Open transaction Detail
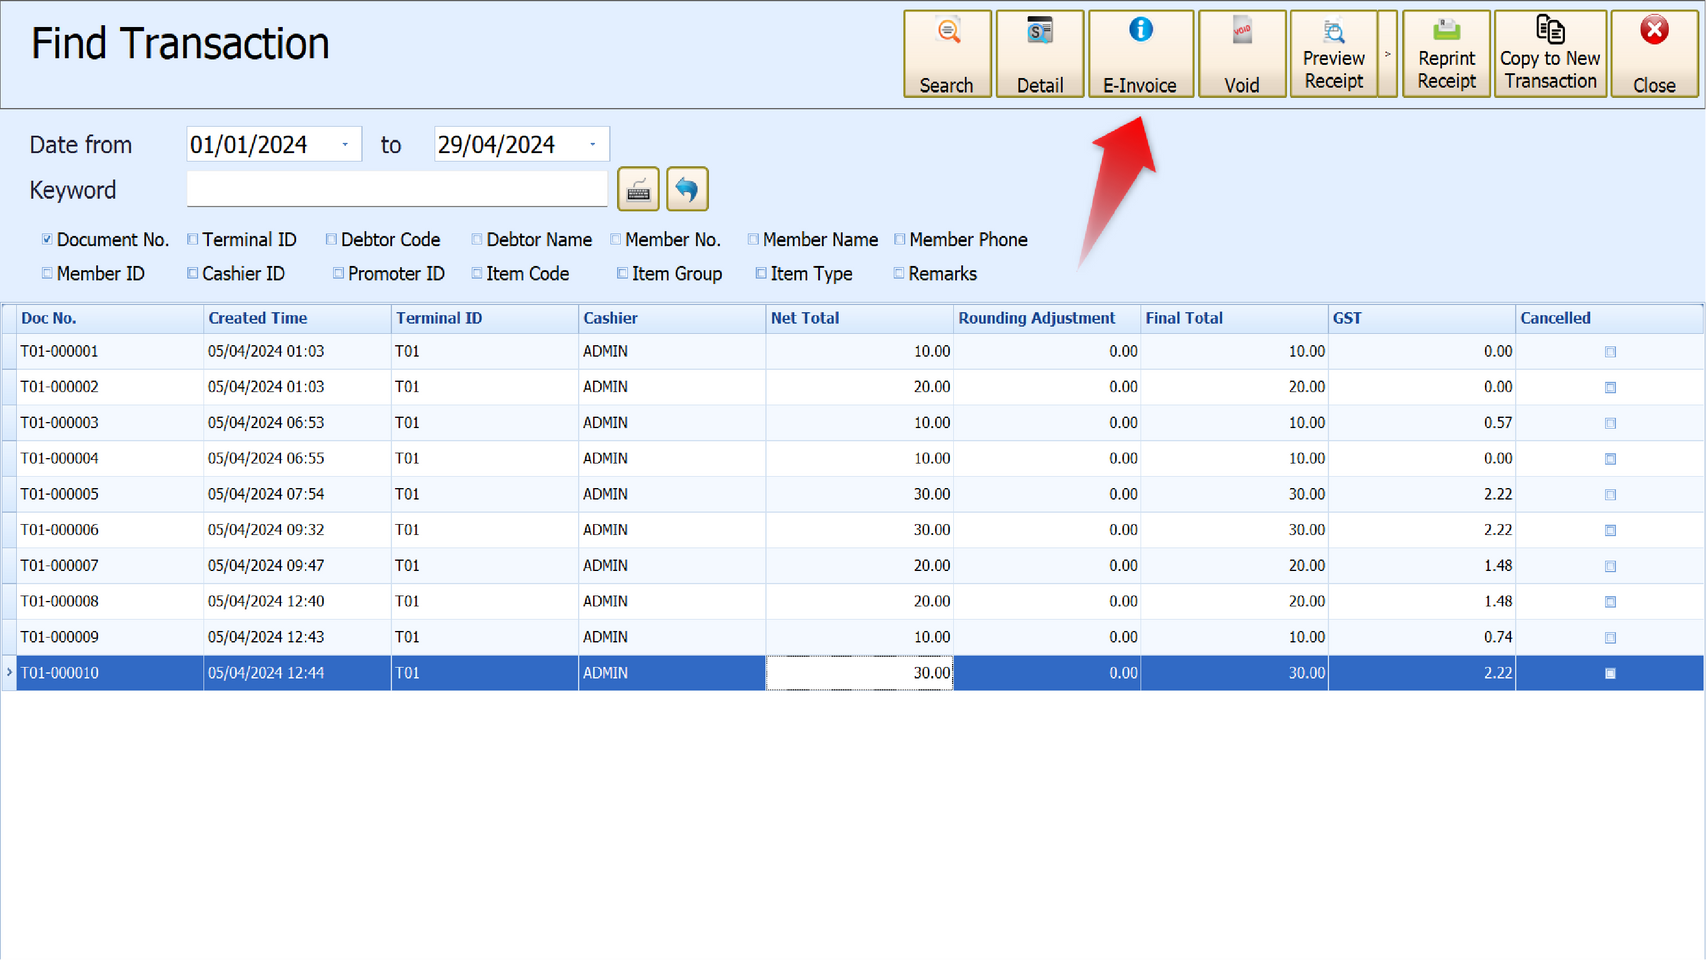The width and height of the screenshot is (1706, 960). click(1039, 54)
